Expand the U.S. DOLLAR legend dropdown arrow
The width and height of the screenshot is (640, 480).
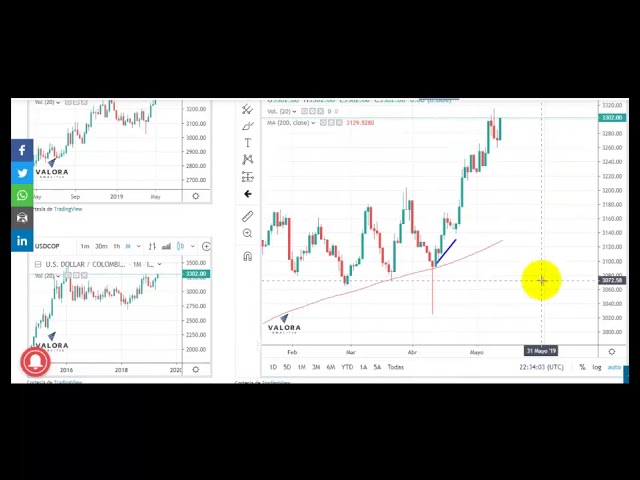pos(159,264)
